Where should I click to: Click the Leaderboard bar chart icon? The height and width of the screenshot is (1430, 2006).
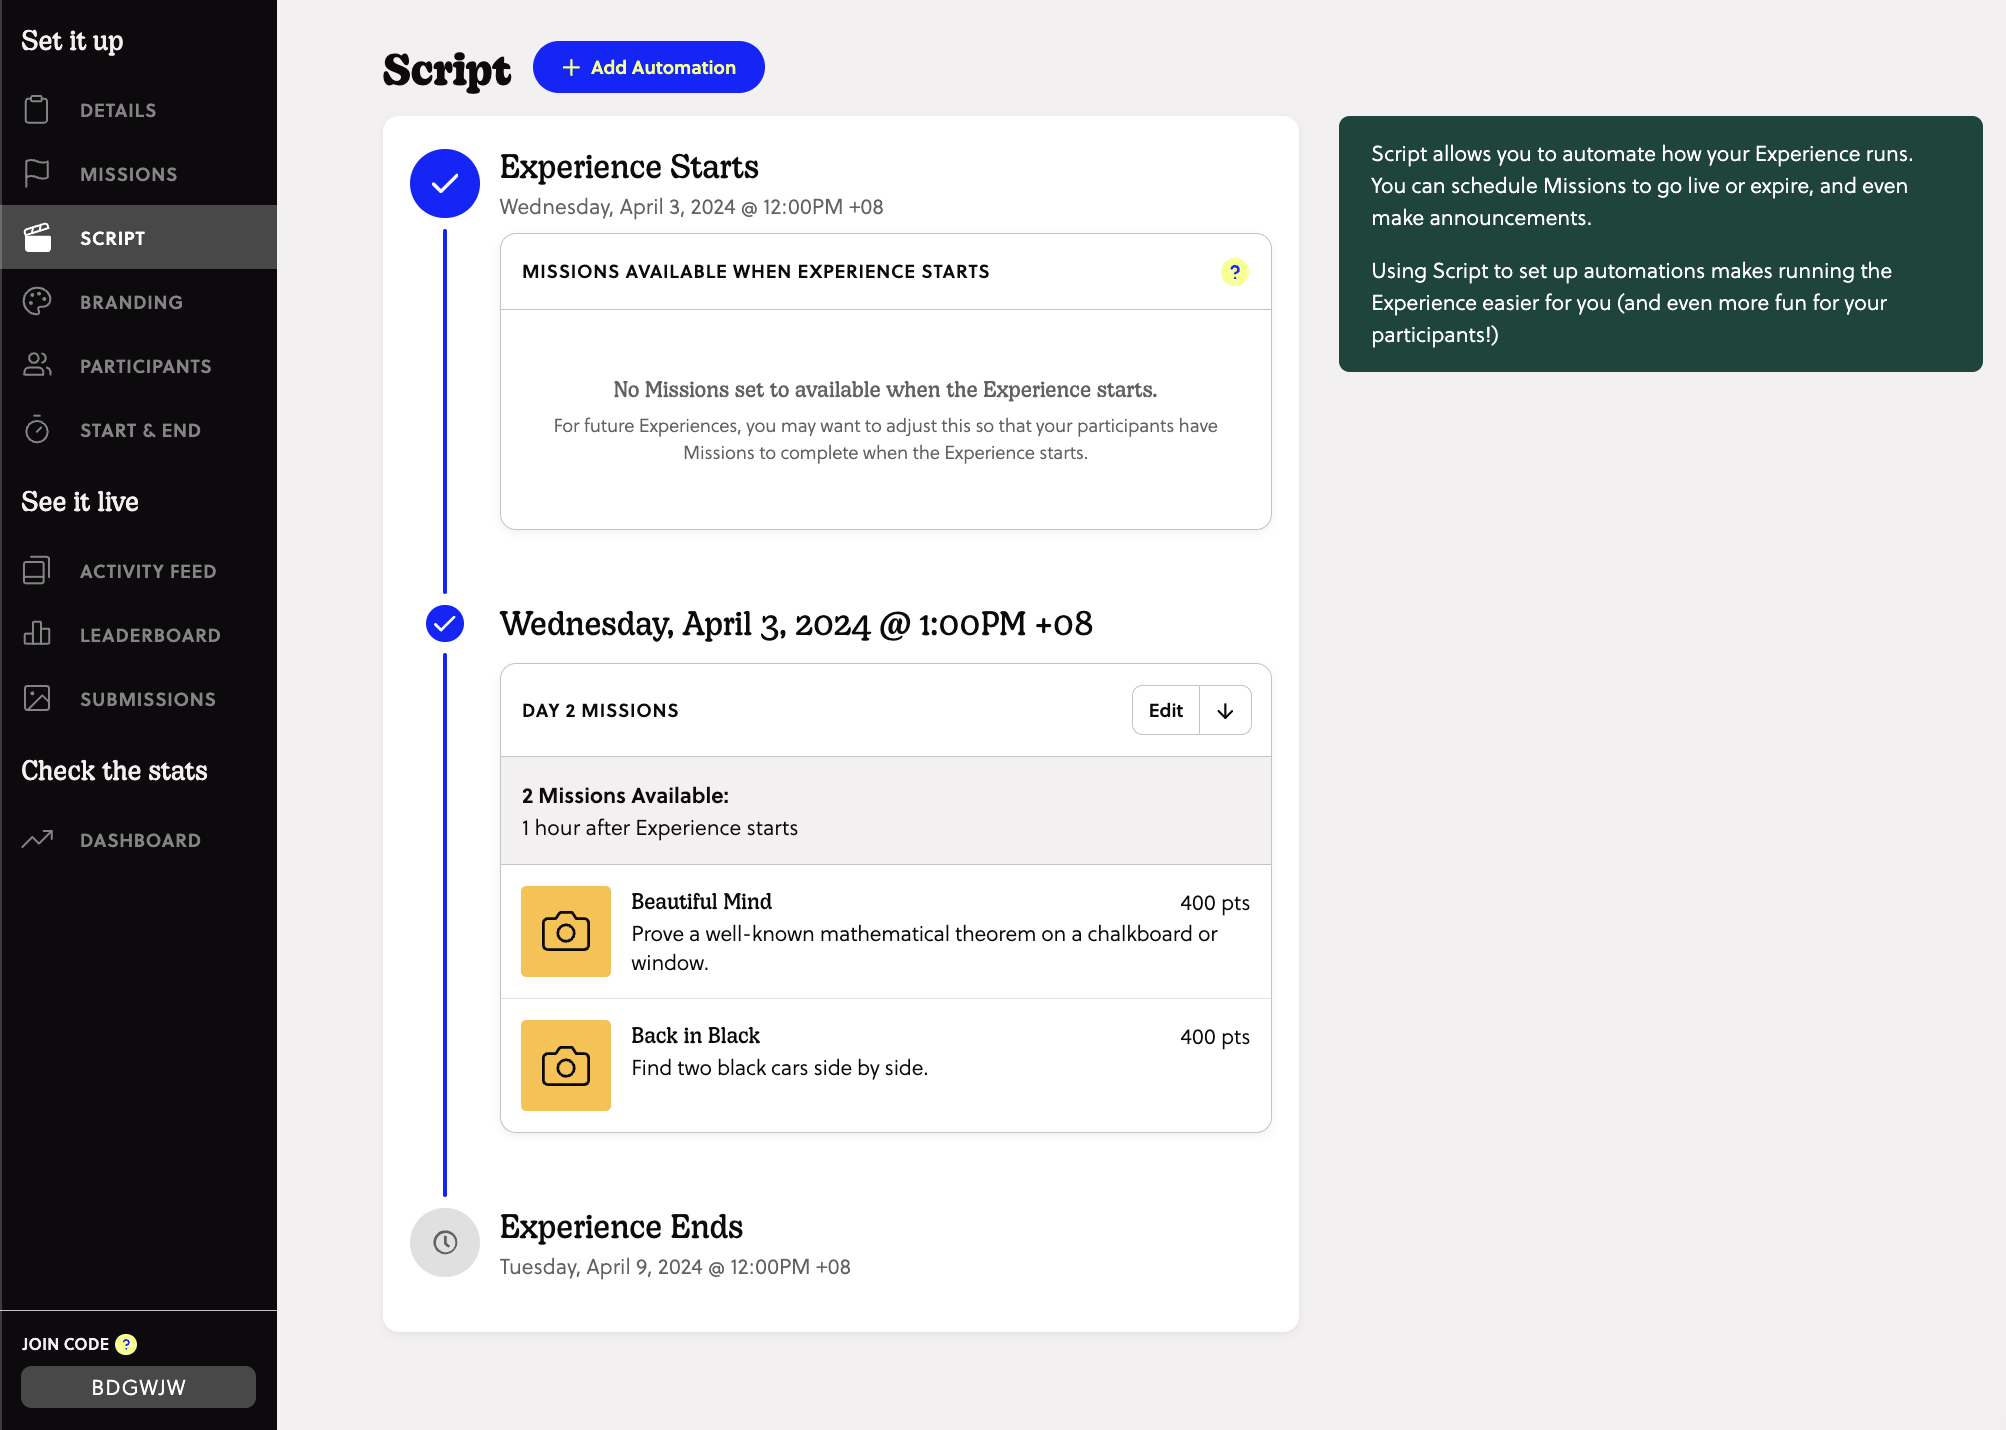pos(37,634)
